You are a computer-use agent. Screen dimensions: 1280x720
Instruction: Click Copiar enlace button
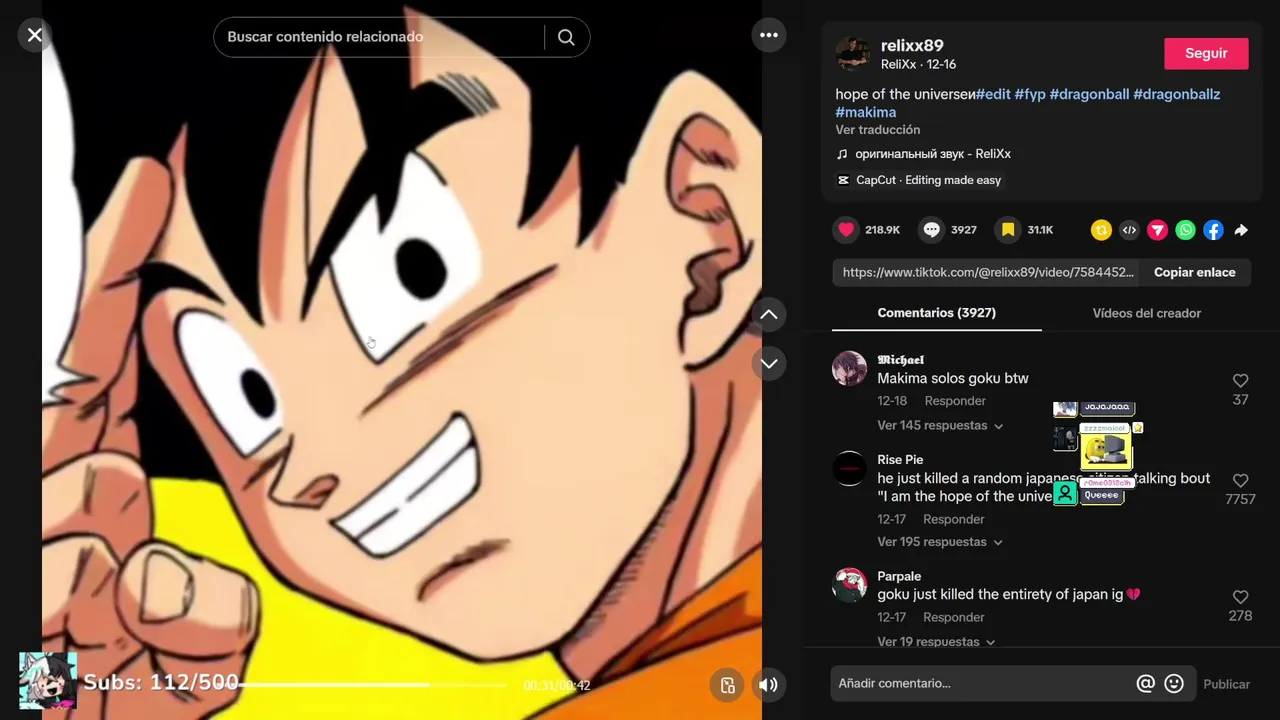click(1194, 272)
